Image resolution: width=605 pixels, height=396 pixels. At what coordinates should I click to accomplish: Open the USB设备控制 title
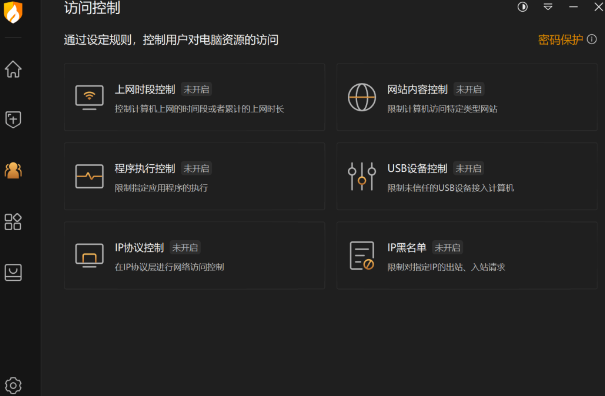[x=417, y=169]
